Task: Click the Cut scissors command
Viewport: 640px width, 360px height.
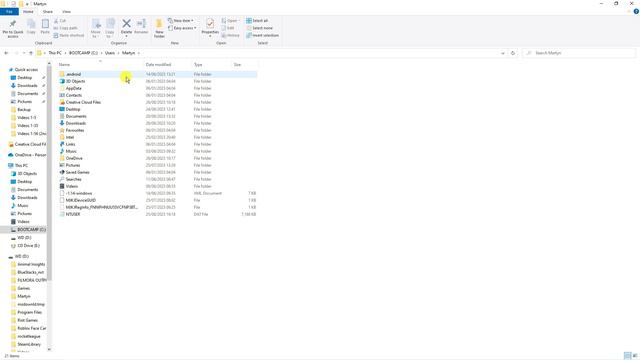Action: pos(60,21)
